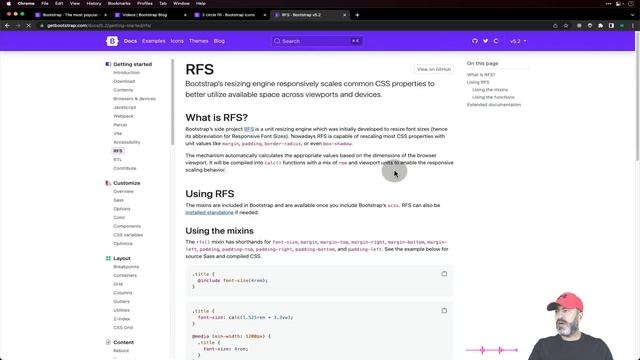Screen dimensions: 640x360
Task: Open the Chrome menu in the menu bar
Action: tap(26, 3)
